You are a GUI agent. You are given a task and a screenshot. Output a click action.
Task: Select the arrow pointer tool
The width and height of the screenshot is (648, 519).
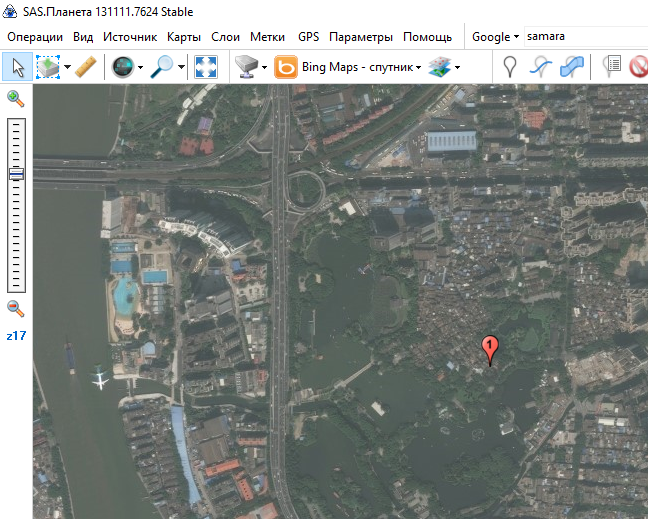pos(17,67)
